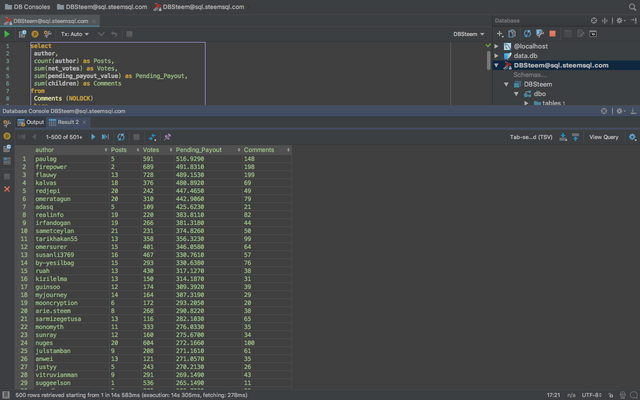Expand the data.db data source

pyautogui.click(x=496, y=56)
